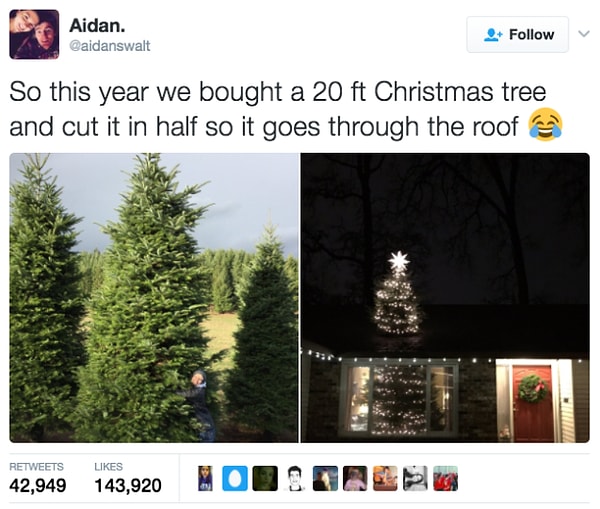Screen dimensions: 600x509
Task: Open the black-and-white sketch face avatar
Action: click(295, 478)
